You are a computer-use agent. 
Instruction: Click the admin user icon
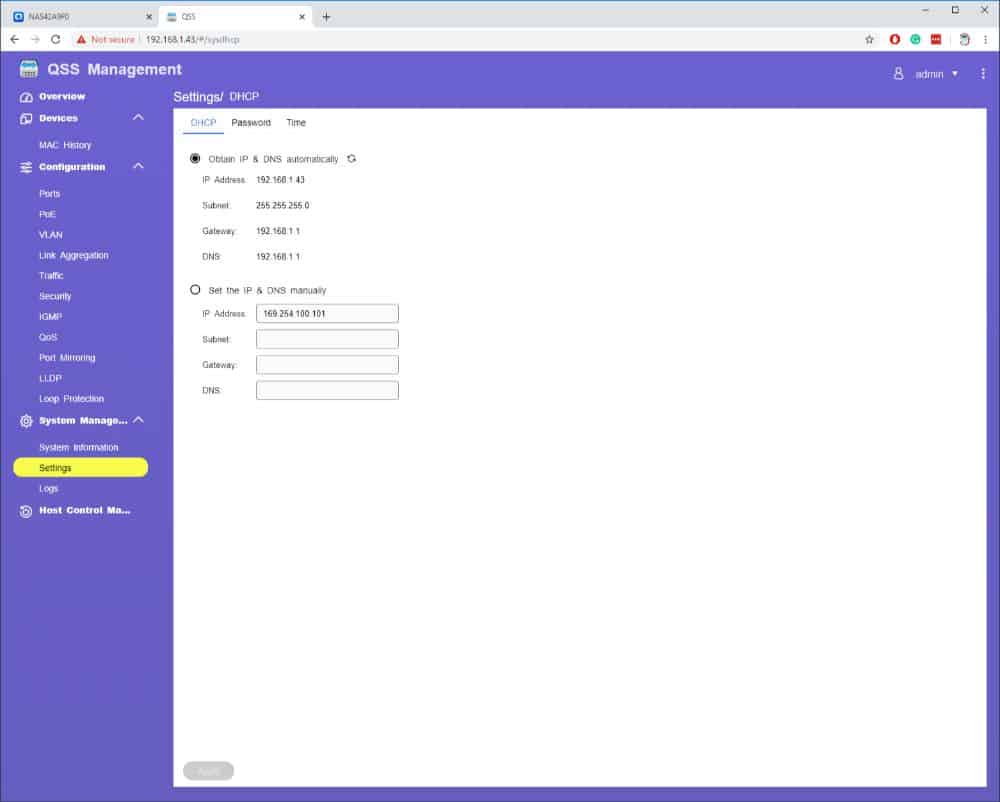coord(898,74)
